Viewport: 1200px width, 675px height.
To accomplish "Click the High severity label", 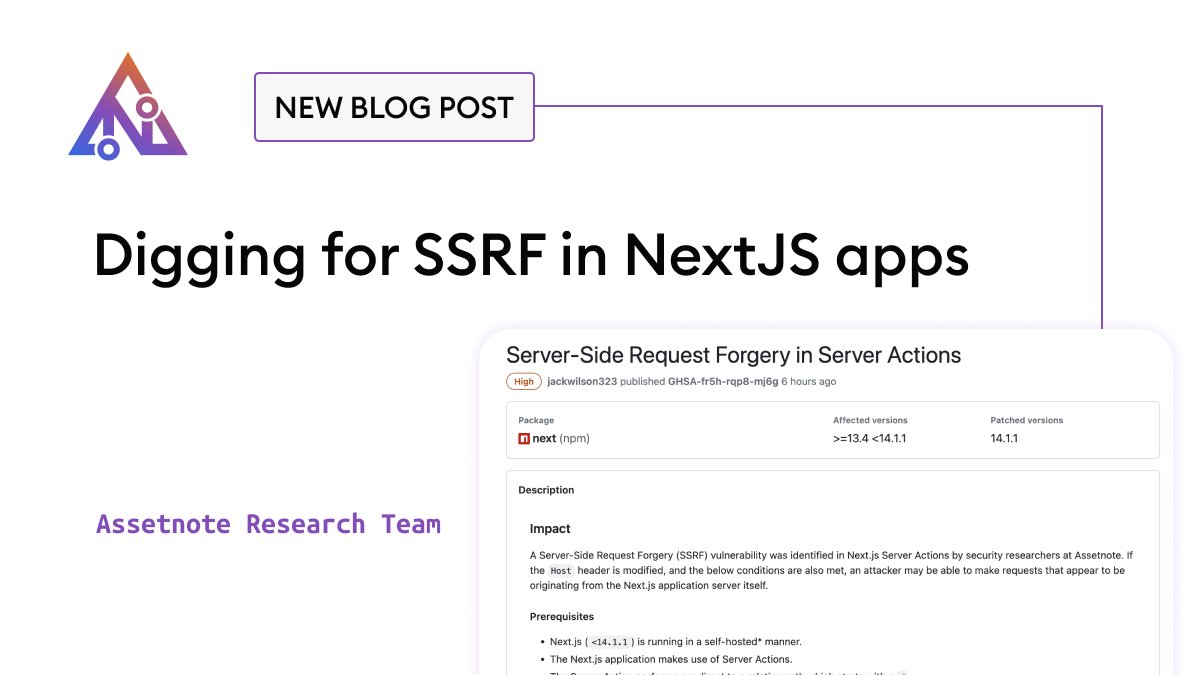I will point(524,381).
